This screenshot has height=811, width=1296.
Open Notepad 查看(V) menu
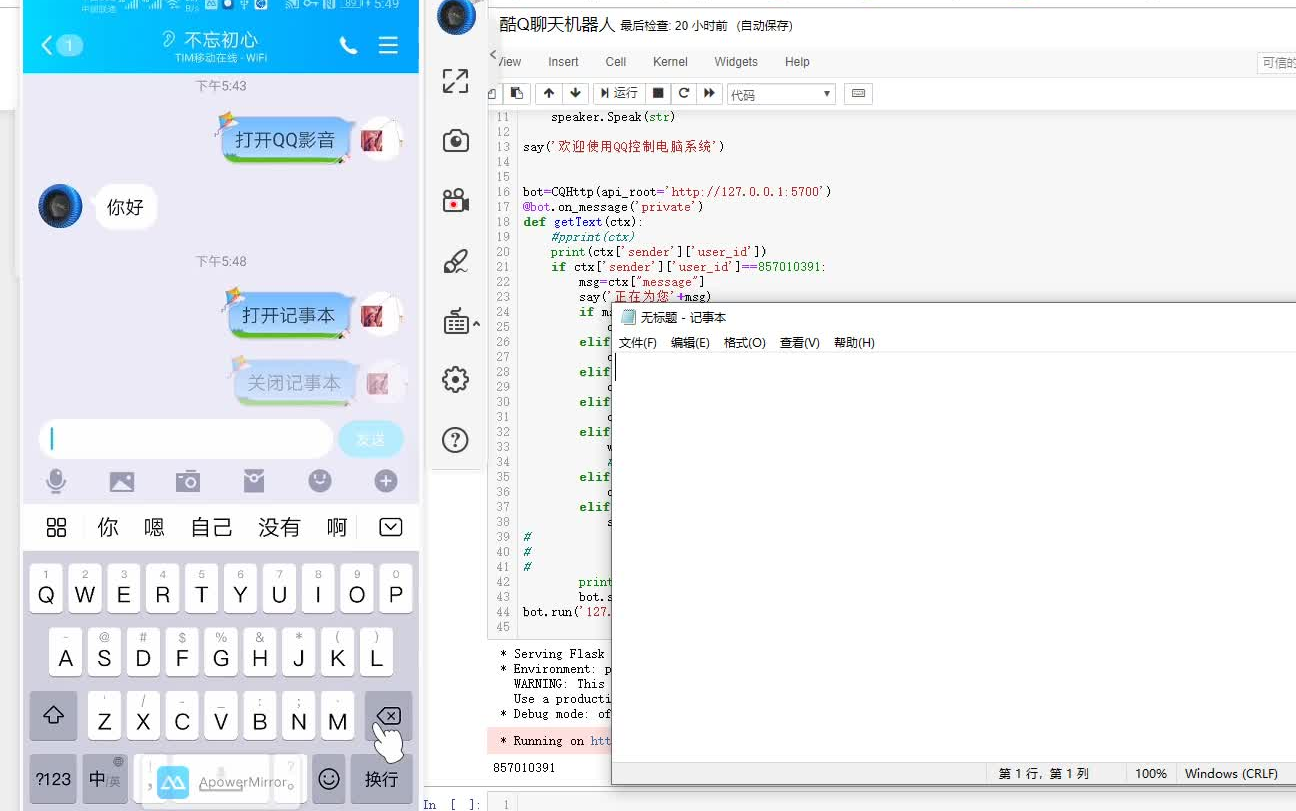[x=799, y=343]
